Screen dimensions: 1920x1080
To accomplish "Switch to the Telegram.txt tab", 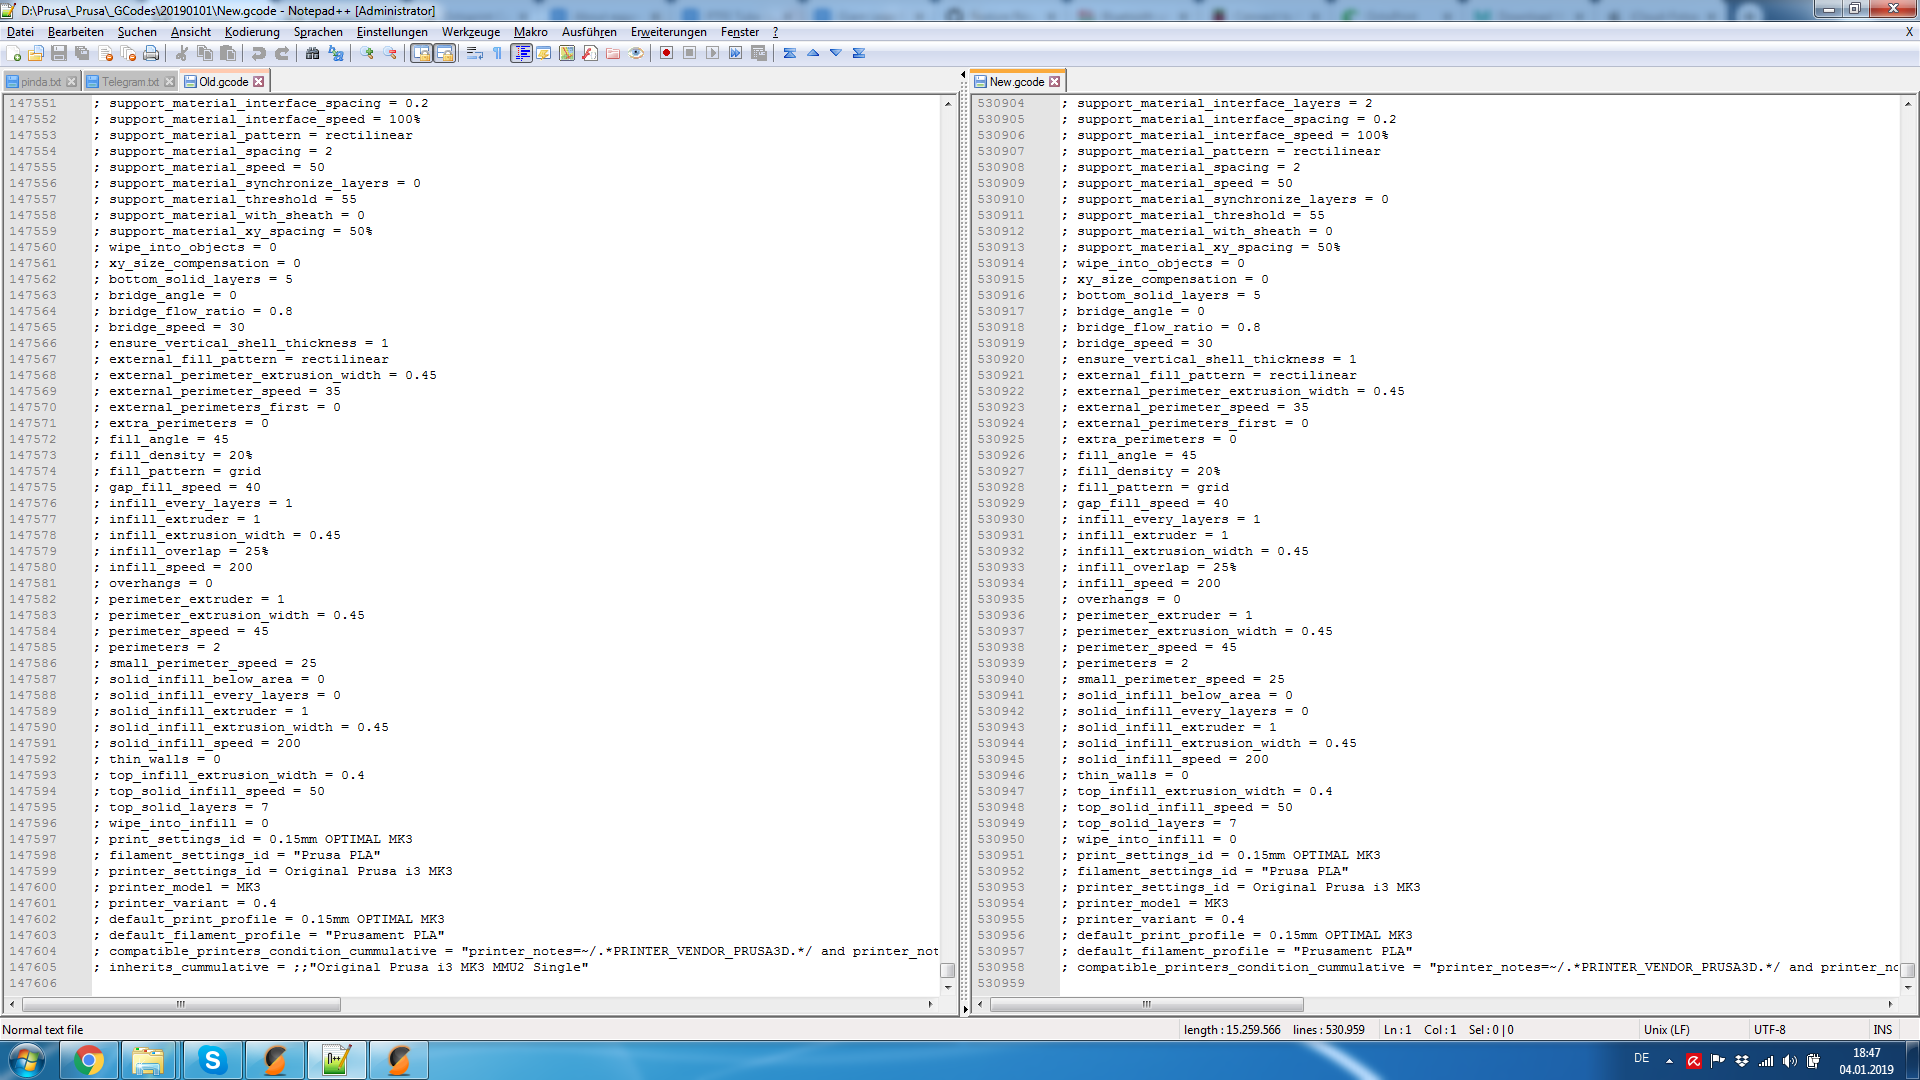I will (x=130, y=82).
